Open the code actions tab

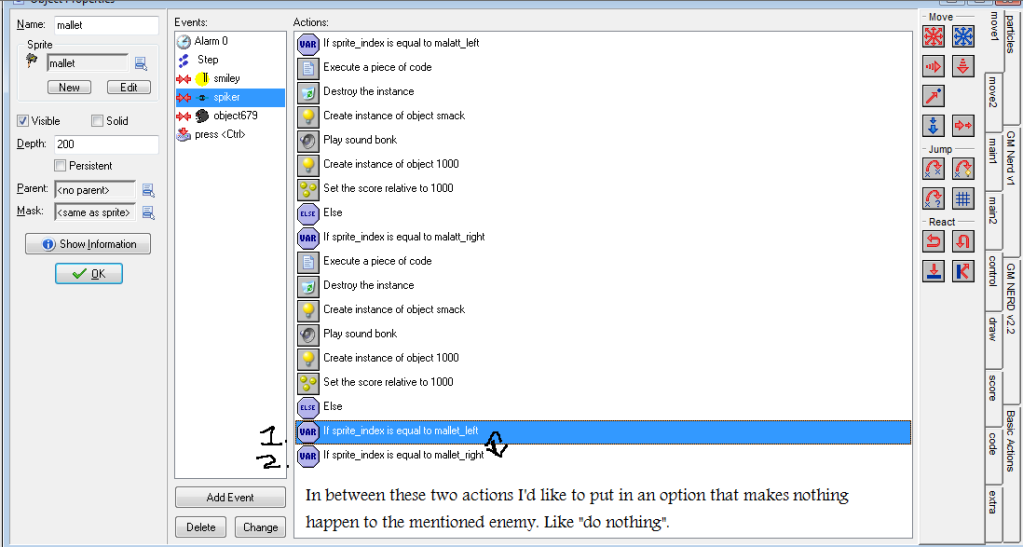pos(992,457)
